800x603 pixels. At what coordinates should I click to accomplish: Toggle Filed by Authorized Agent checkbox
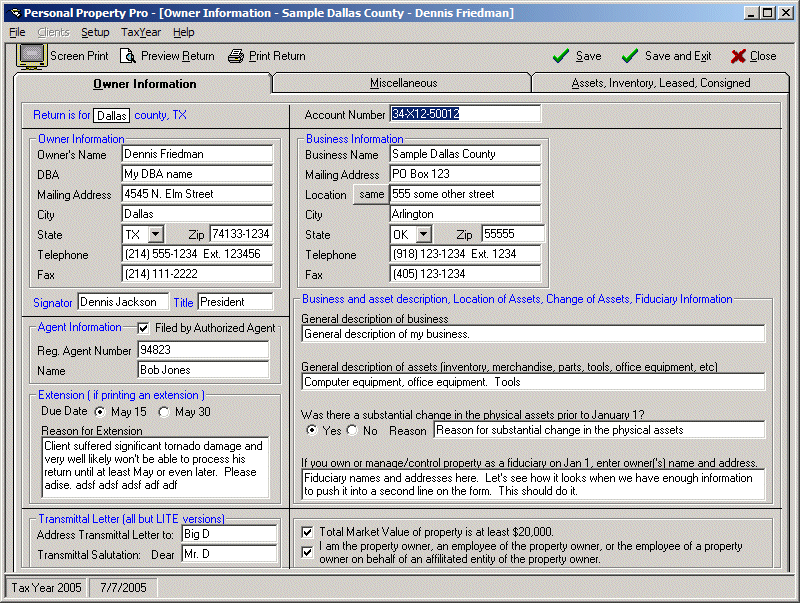(143, 328)
